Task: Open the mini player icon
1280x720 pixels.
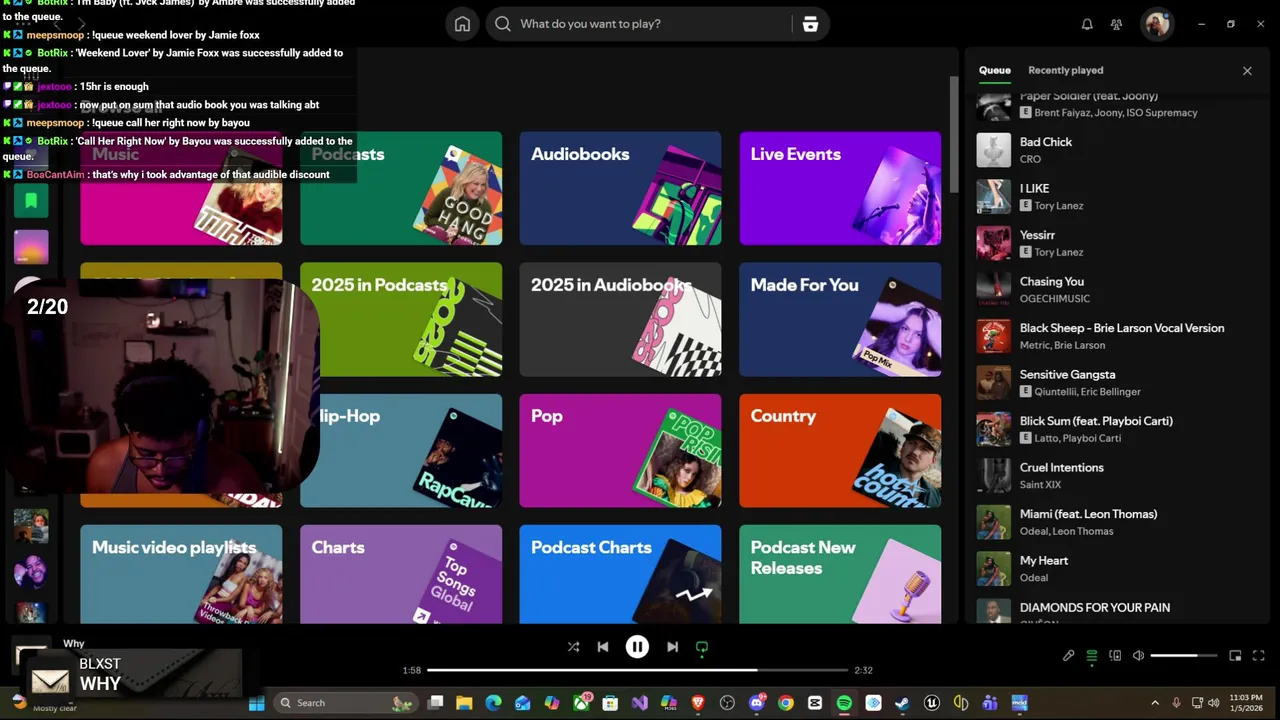Action: point(1235,656)
